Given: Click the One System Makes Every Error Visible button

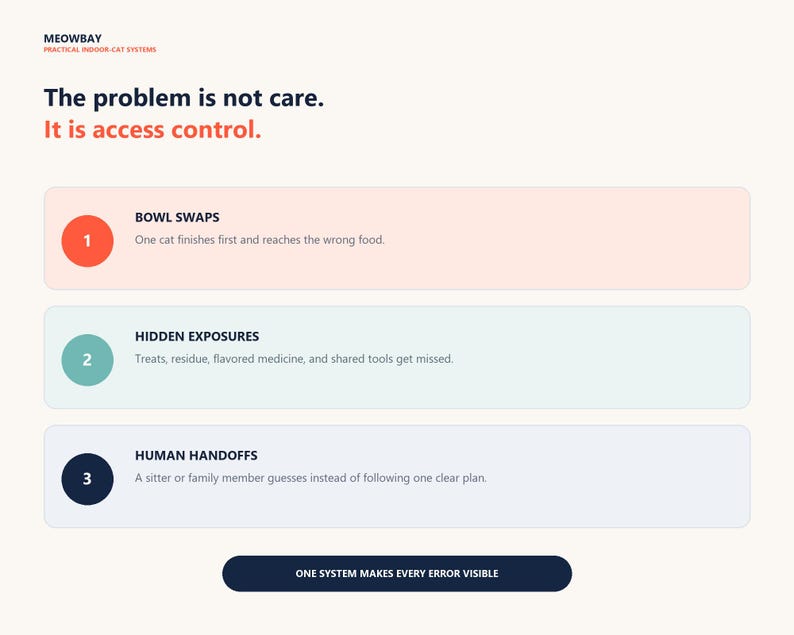Looking at the screenshot, I should [x=397, y=574].
